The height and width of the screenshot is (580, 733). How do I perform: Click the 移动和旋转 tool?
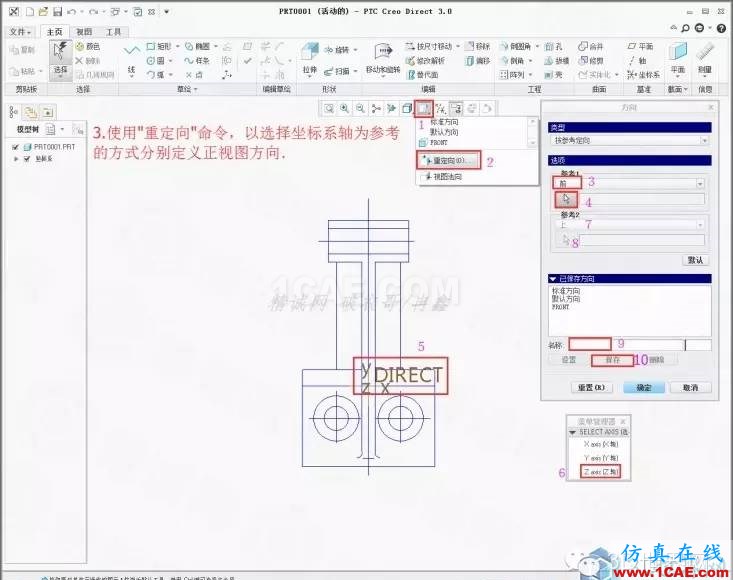tap(383, 59)
